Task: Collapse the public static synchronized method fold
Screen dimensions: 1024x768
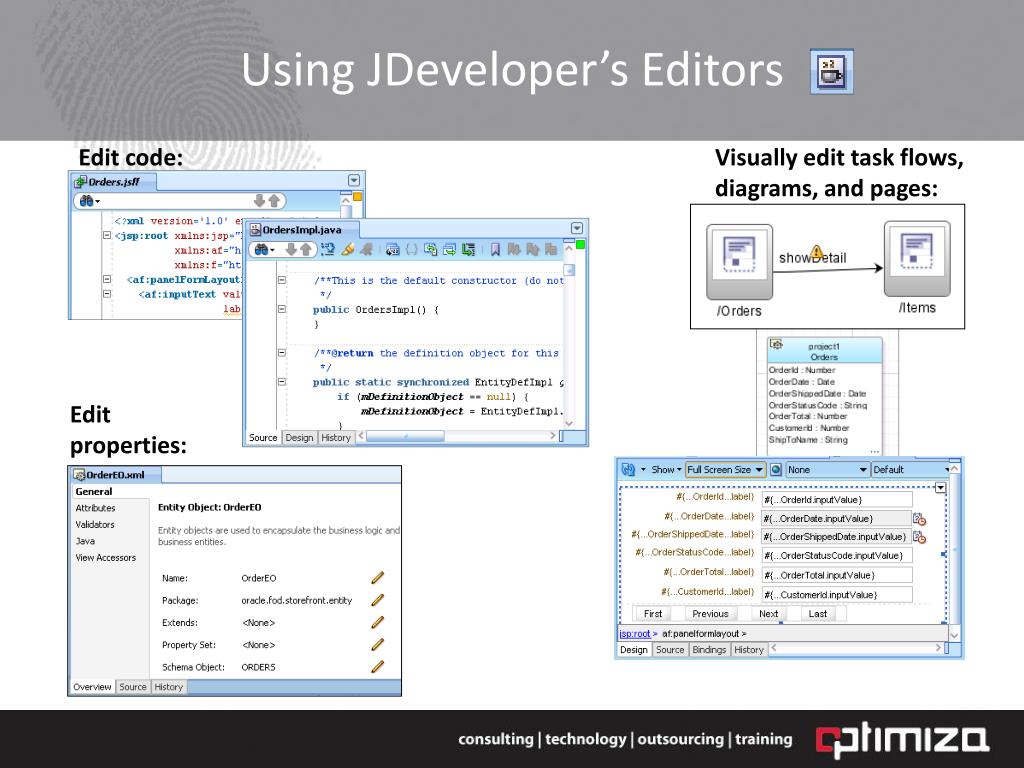Action: click(282, 382)
